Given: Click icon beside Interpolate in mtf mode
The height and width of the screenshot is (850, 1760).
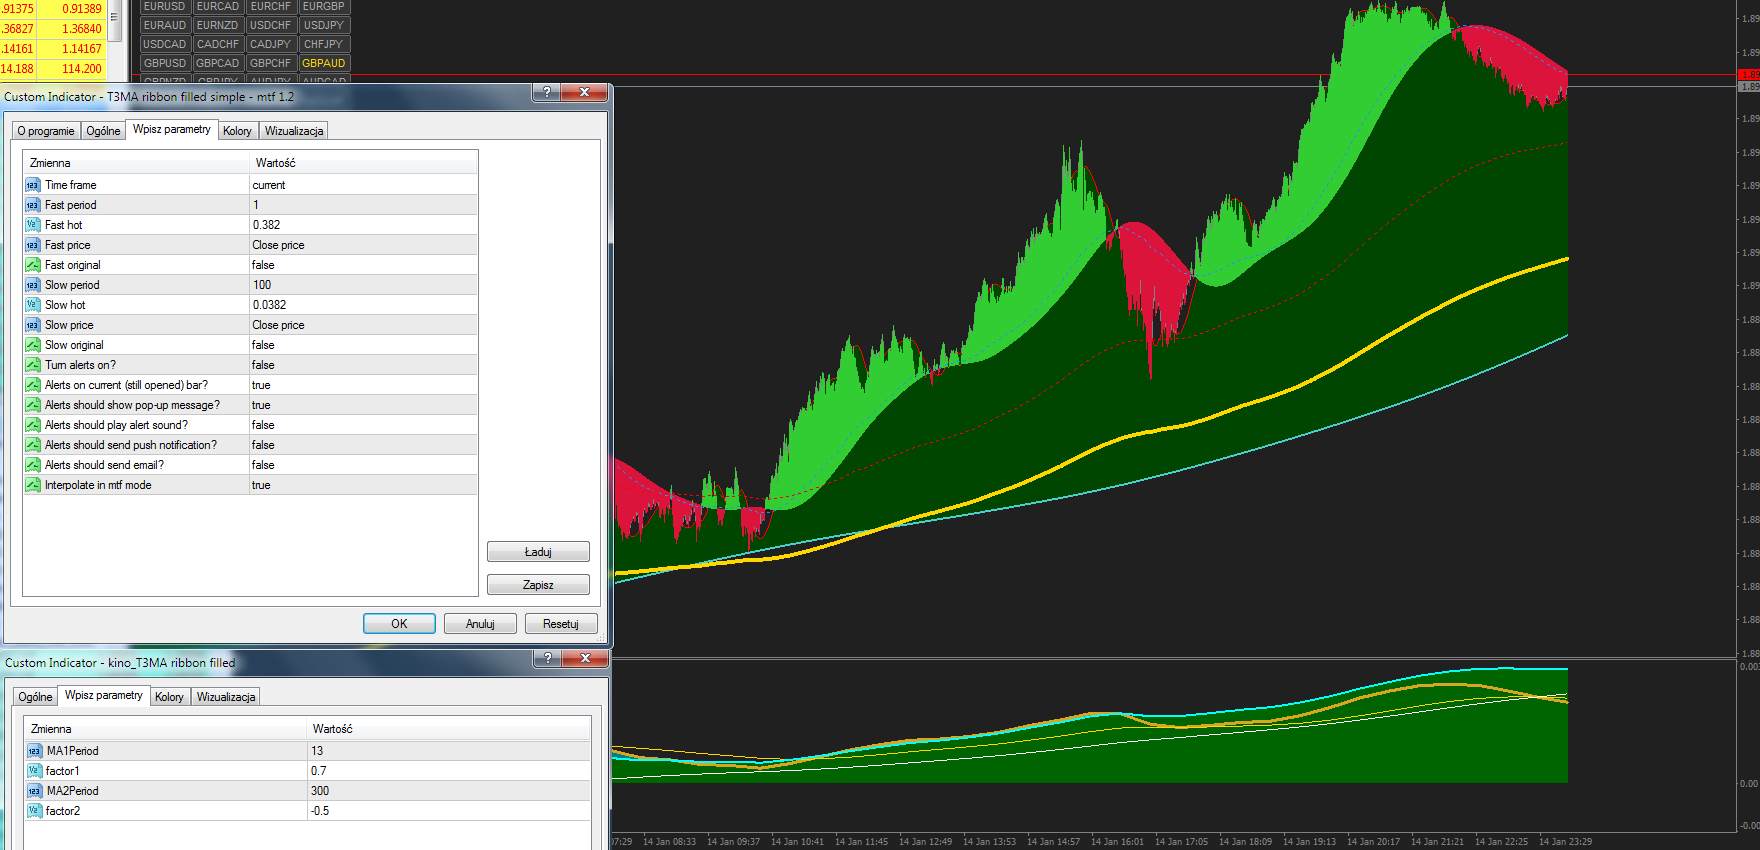Looking at the screenshot, I should (33, 485).
